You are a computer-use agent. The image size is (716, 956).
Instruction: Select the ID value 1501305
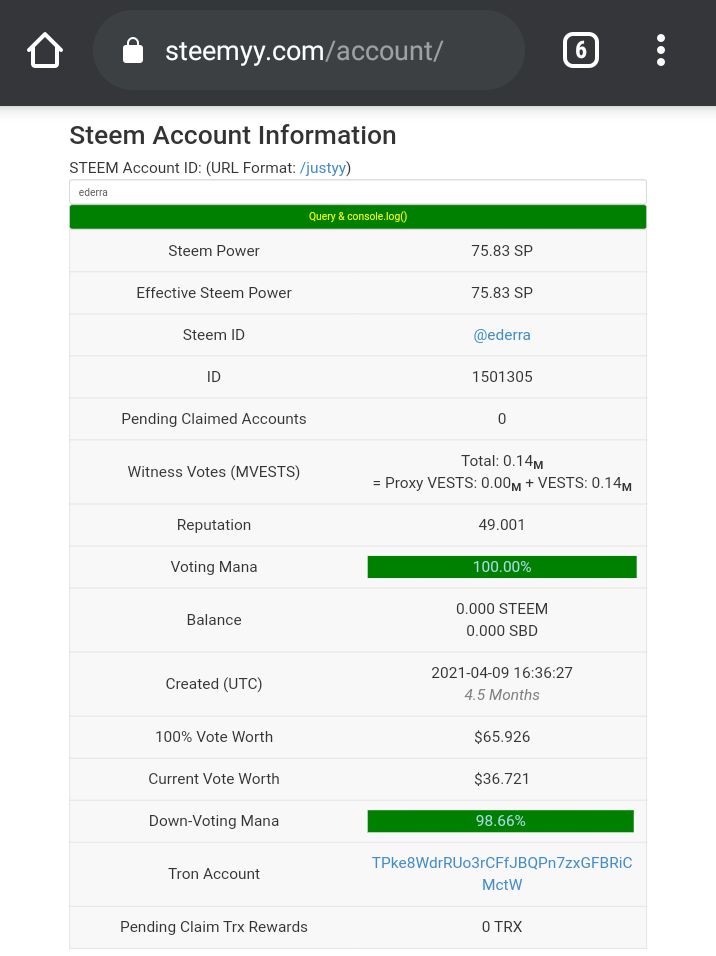[502, 377]
